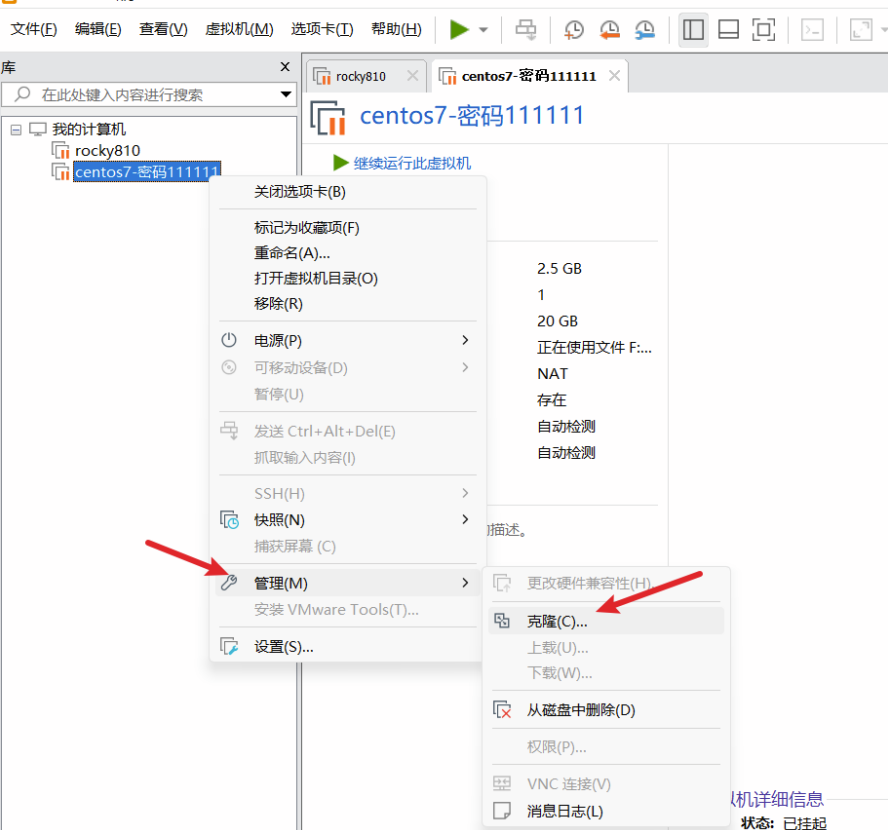Click the 存在 device status value

pos(552,400)
